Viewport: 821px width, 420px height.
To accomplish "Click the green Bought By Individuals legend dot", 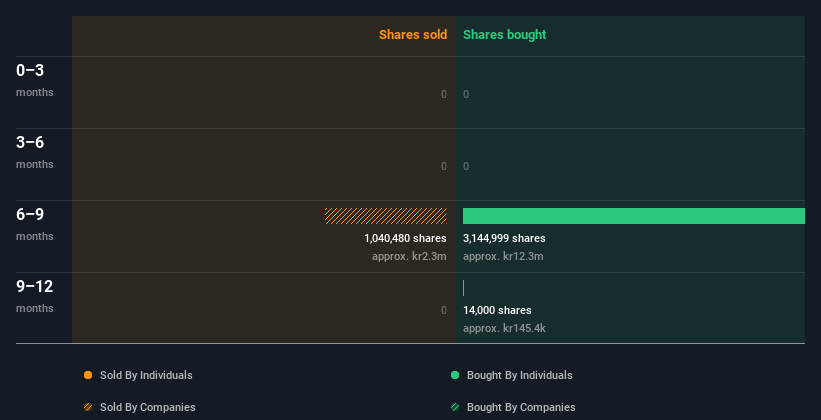I will [x=455, y=375].
